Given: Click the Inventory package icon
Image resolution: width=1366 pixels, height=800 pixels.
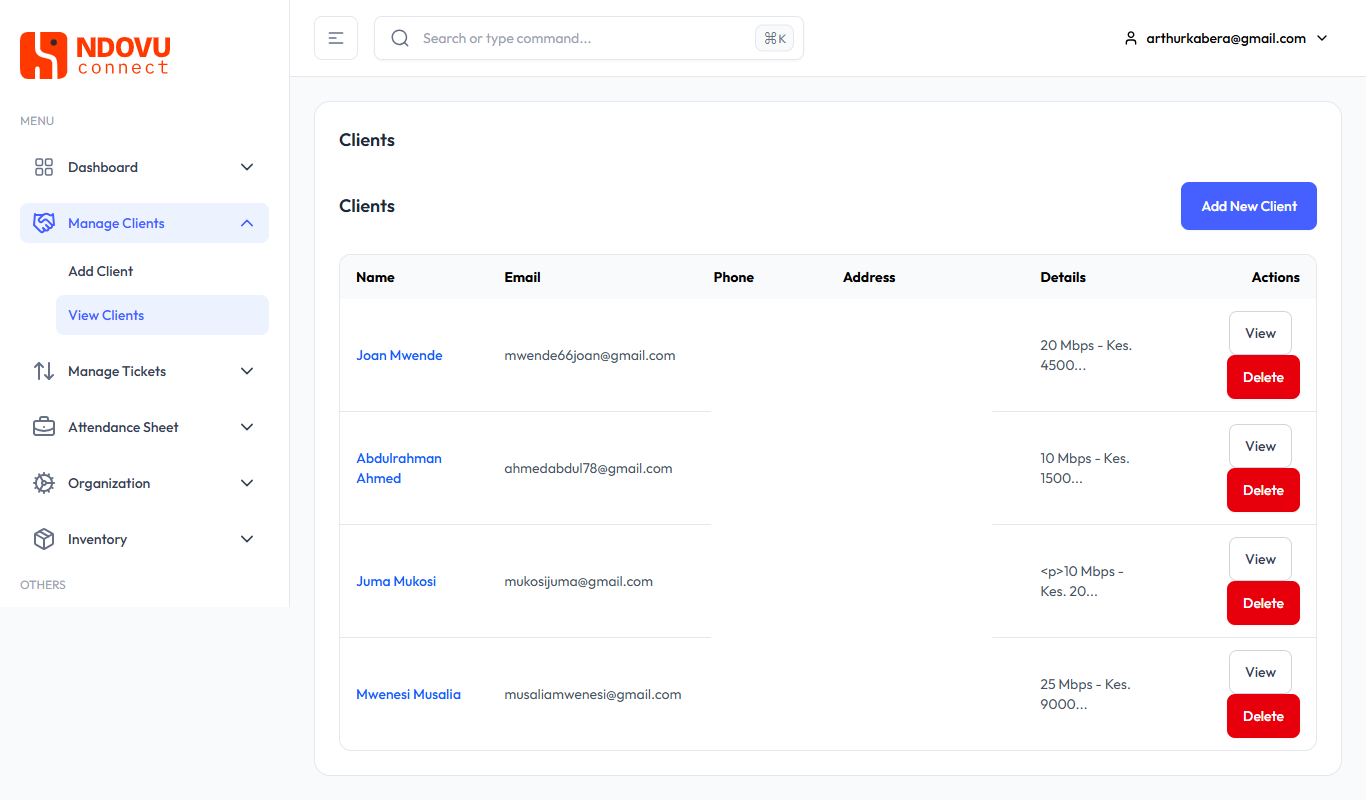Looking at the screenshot, I should (44, 539).
